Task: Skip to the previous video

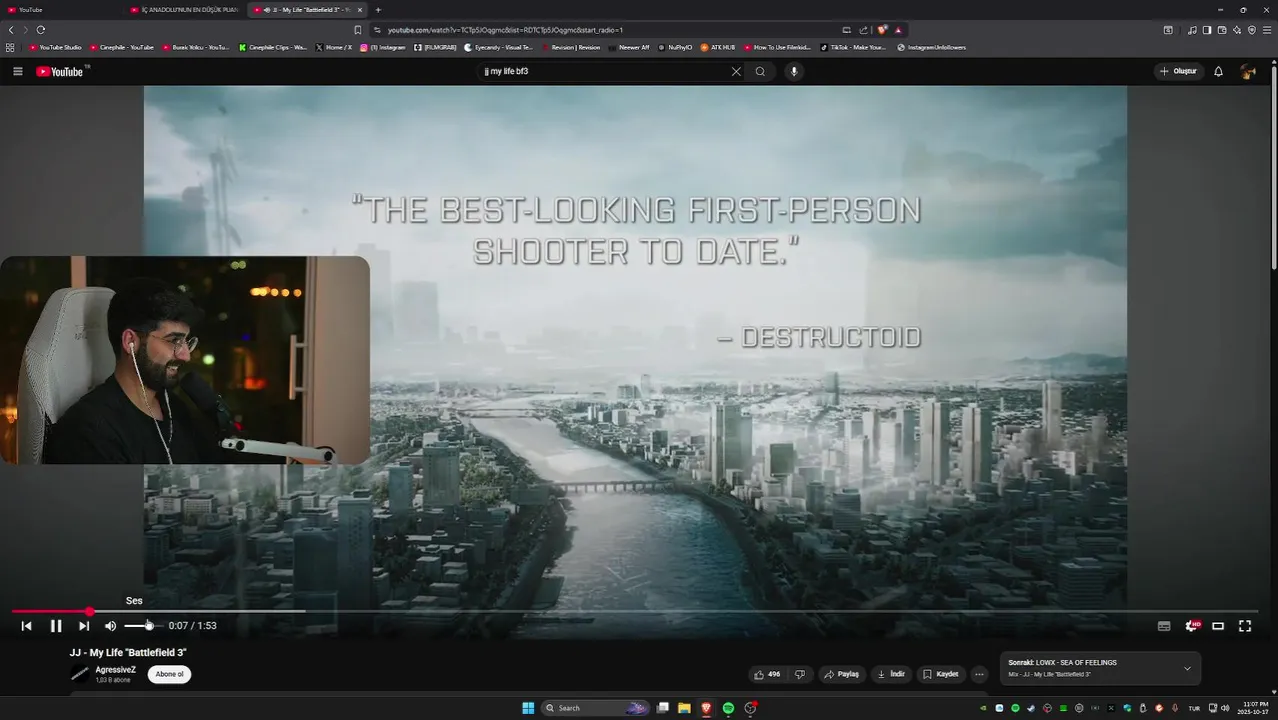Action: click(x=26, y=626)
